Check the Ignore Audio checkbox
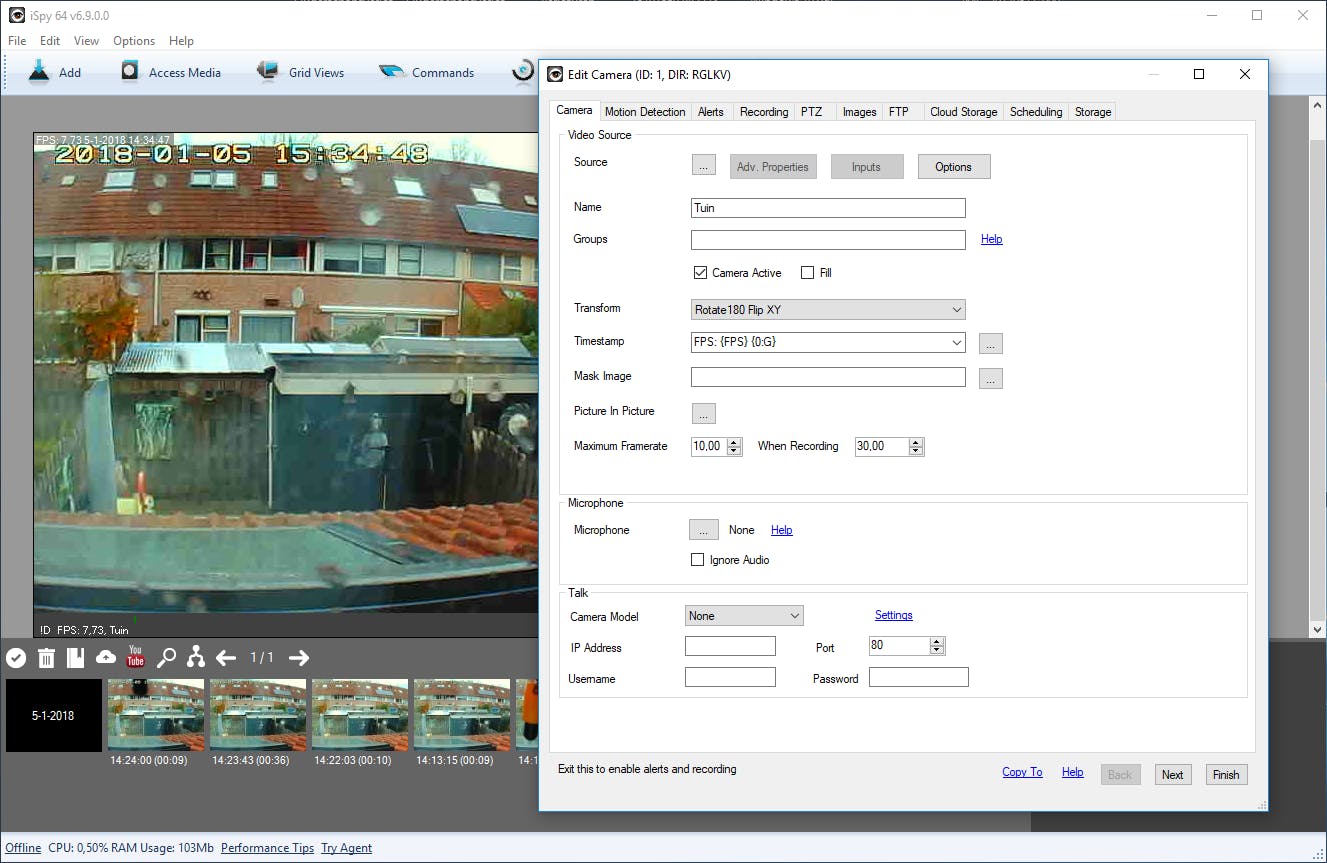This screenshot has height=863, width=1327. [698, 560]
